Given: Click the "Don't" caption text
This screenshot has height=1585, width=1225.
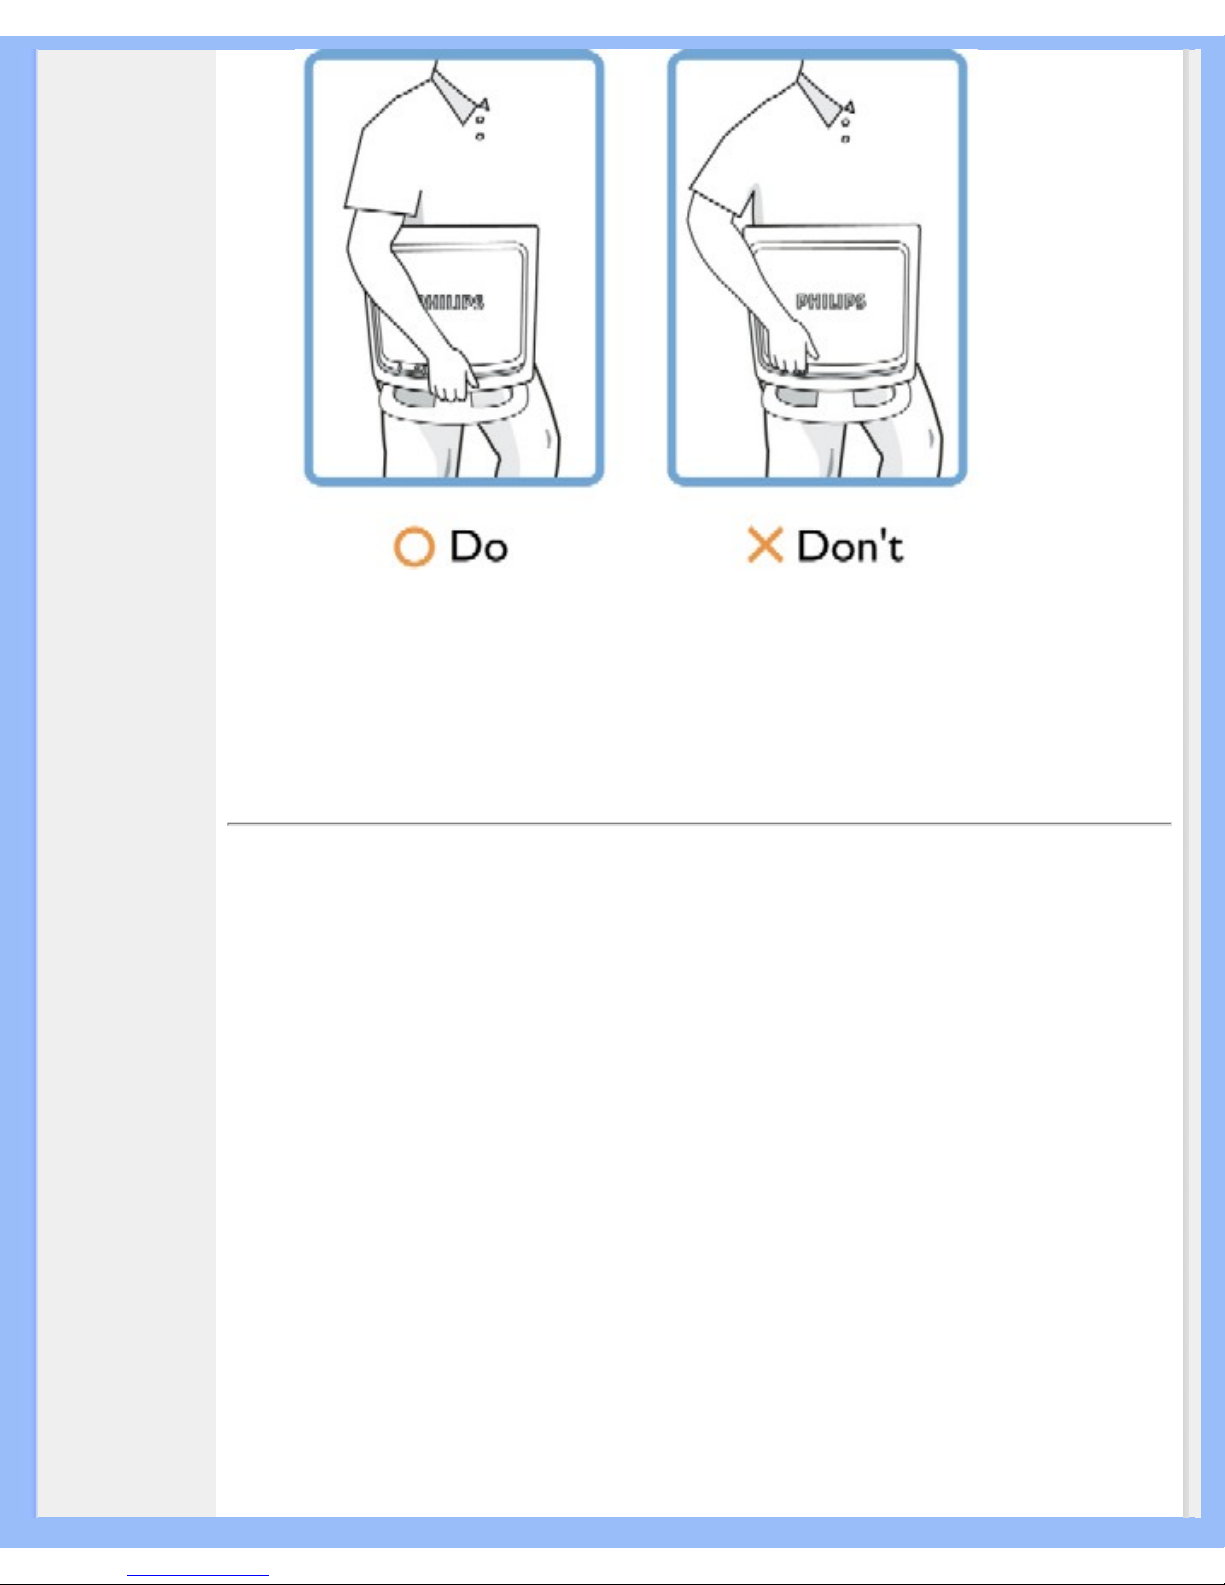Looking at the screenshot, I should coord(850,547).
